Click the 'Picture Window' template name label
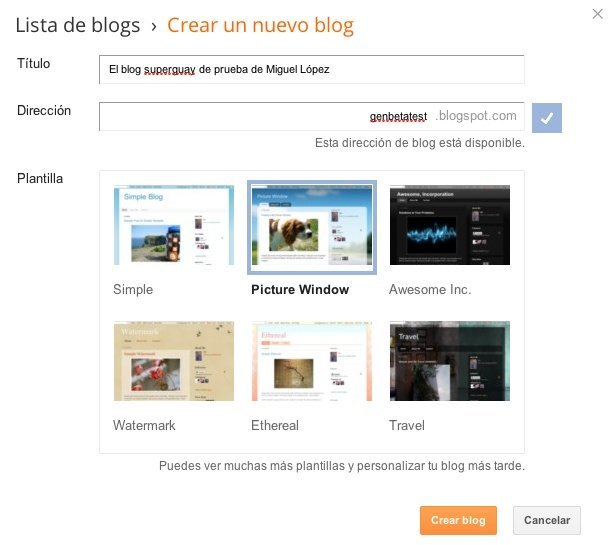 [x=300, y=289]
